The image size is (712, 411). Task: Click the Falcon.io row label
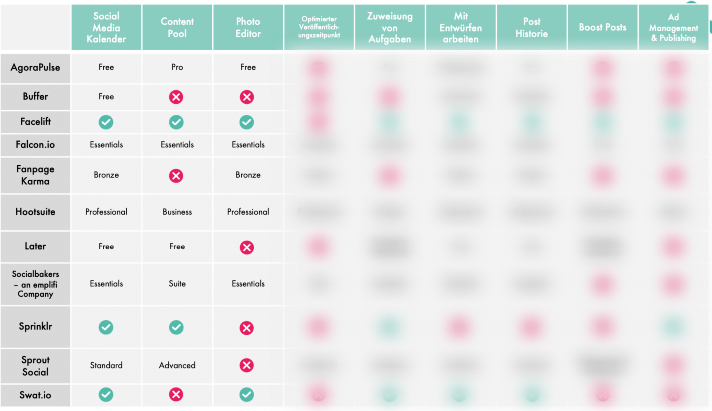(x=35, y=145)
